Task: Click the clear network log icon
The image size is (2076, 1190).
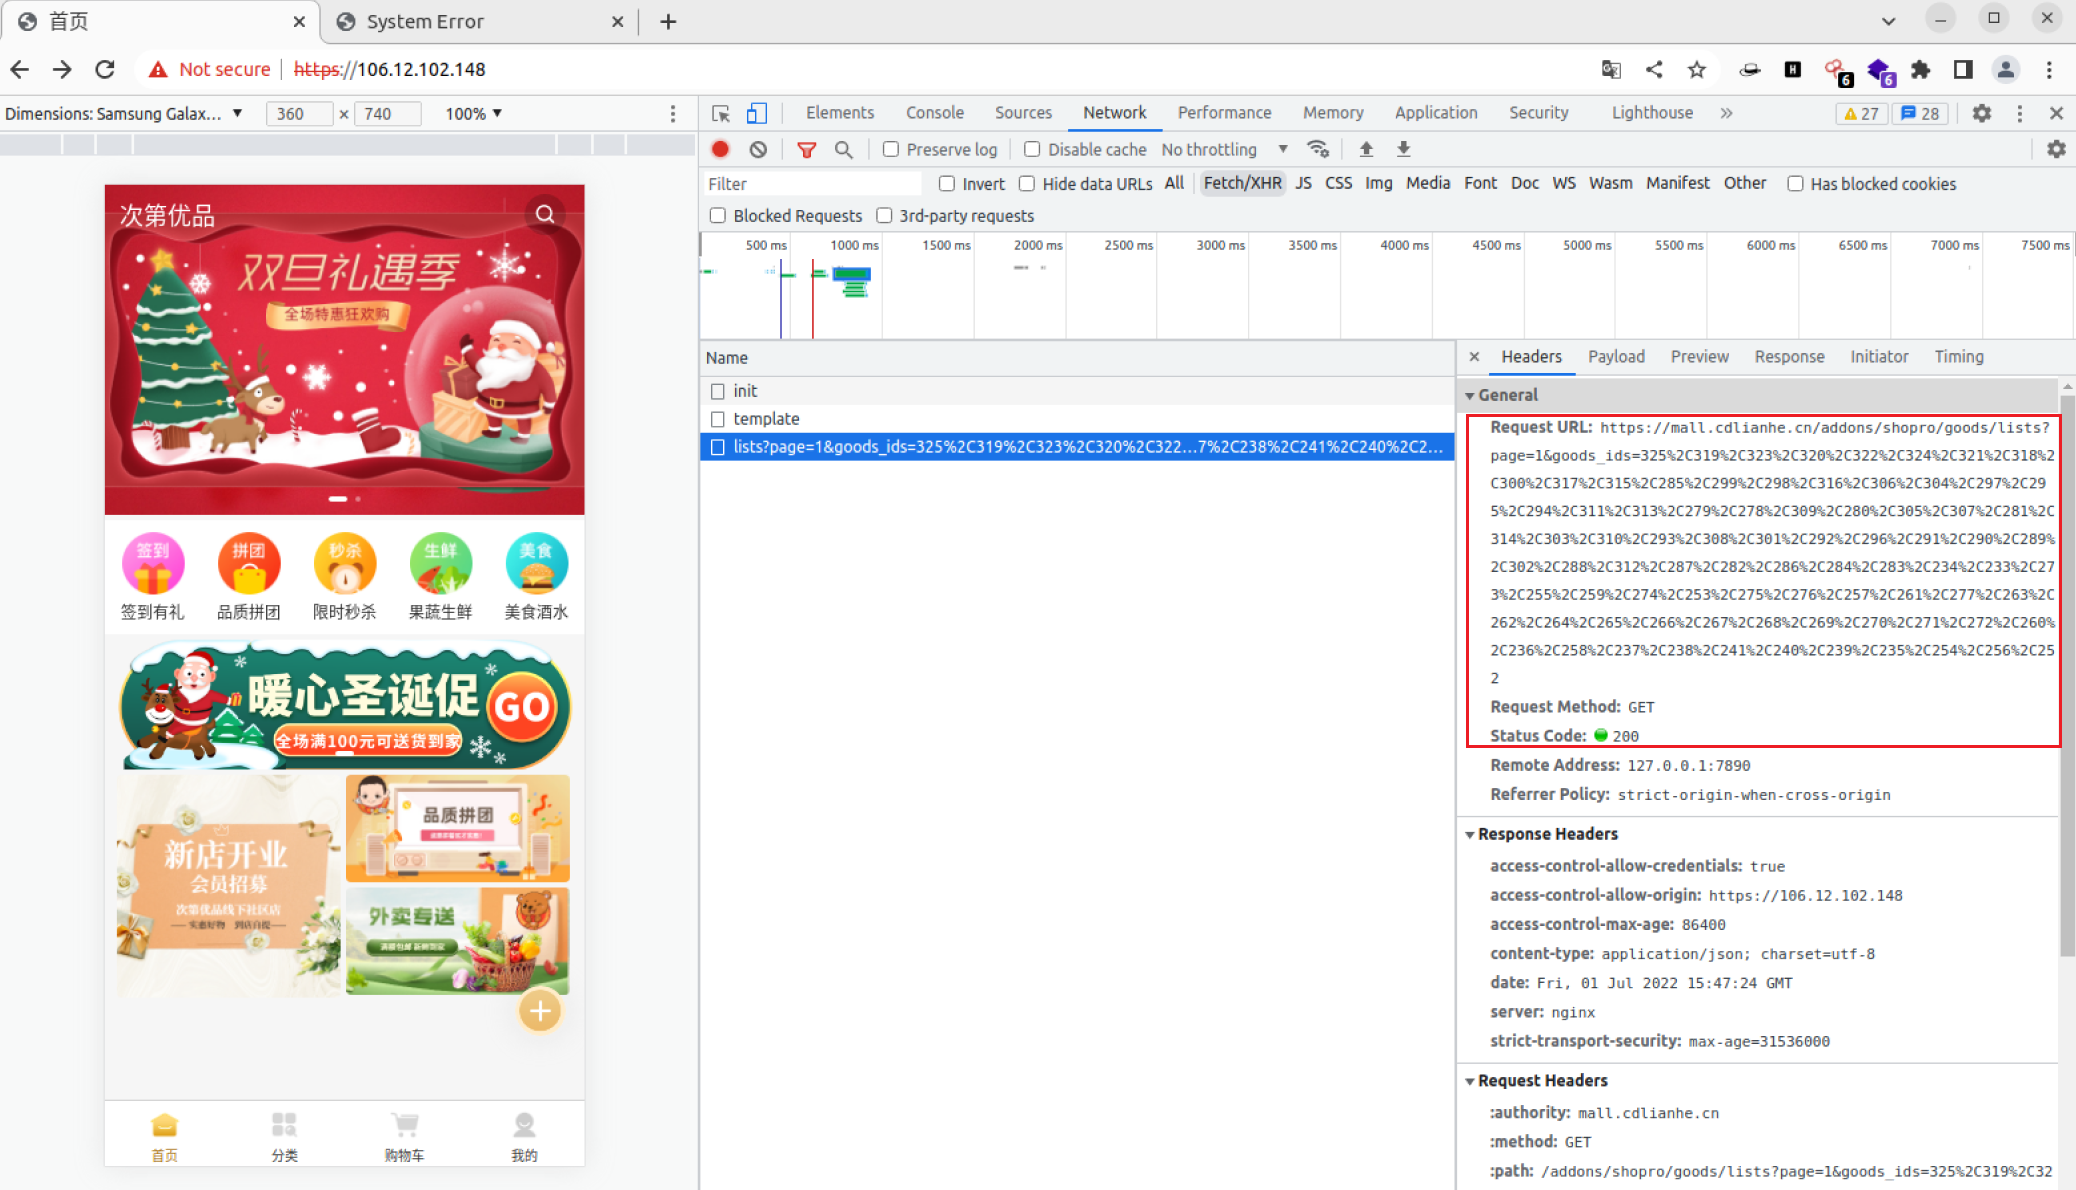Action: 758,149
